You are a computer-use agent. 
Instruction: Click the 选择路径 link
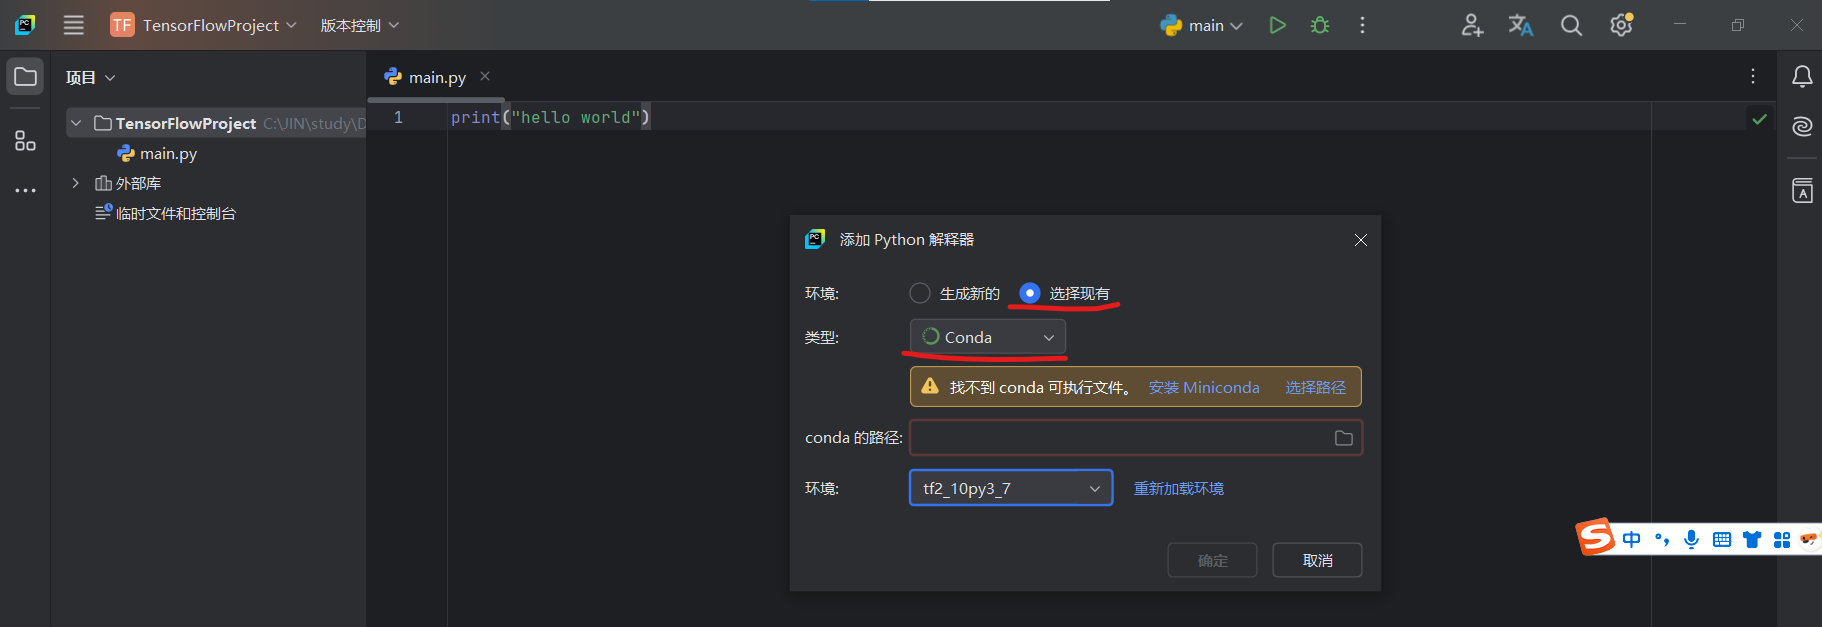click(x=1315, y=387)
